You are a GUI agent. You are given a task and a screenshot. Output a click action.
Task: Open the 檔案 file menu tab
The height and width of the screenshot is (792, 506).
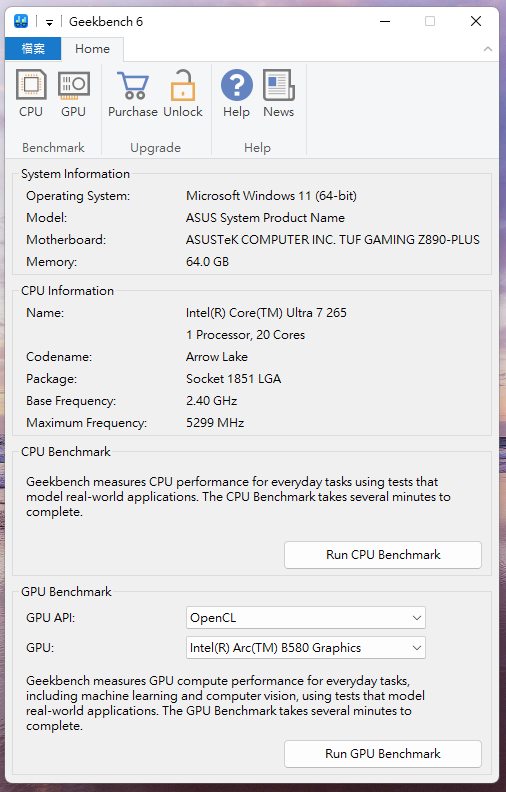[33, 49]
